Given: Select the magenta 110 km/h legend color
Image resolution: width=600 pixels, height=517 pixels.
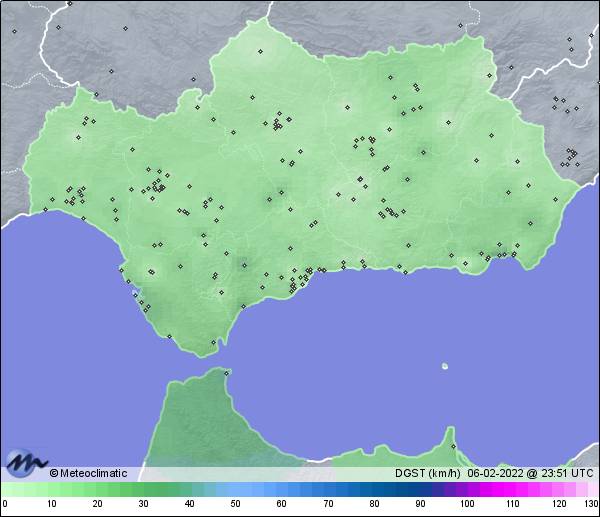Looking at the screenshot, I should pos(511,490).
